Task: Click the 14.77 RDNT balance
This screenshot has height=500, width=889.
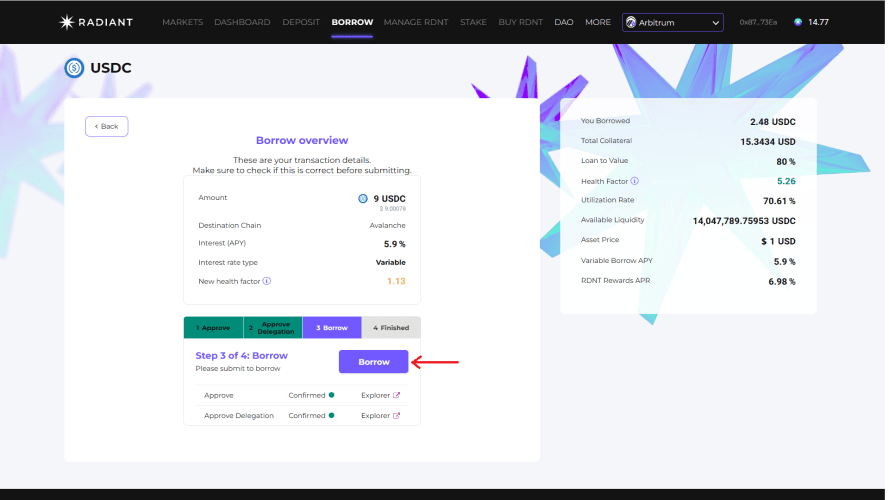Action: (818, 22)
